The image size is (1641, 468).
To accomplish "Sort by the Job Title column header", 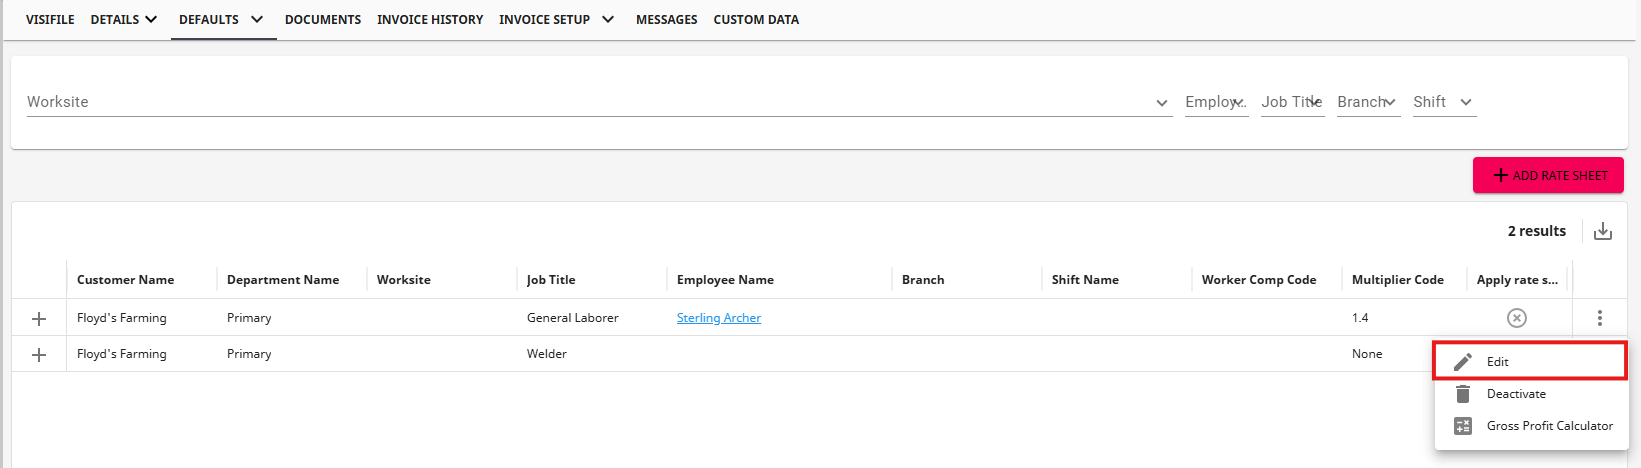I will [x=551, y=280].
